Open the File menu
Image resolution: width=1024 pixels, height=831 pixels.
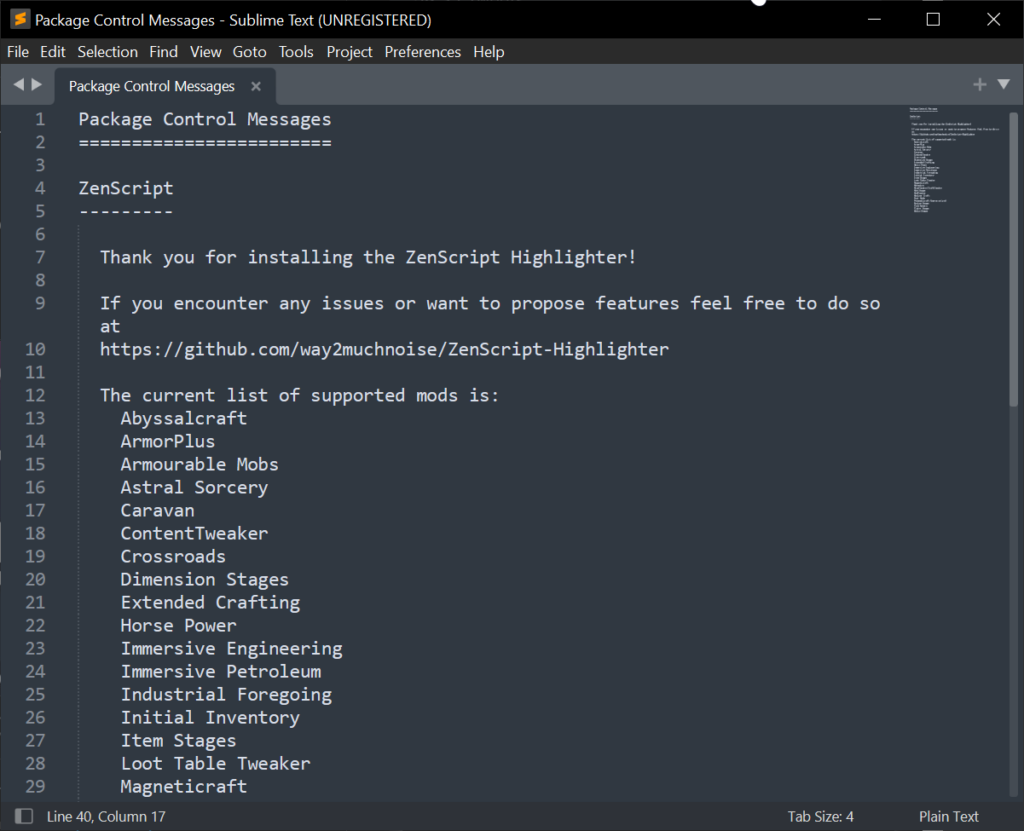(x=18, y=52)
